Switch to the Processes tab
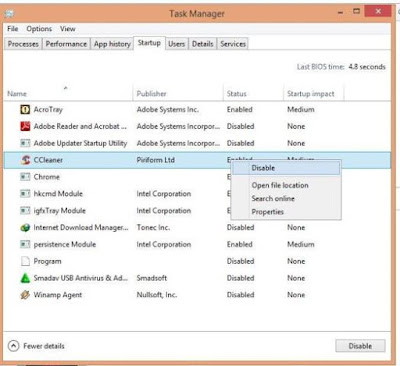The image size is (400, 366). [23, 44]
